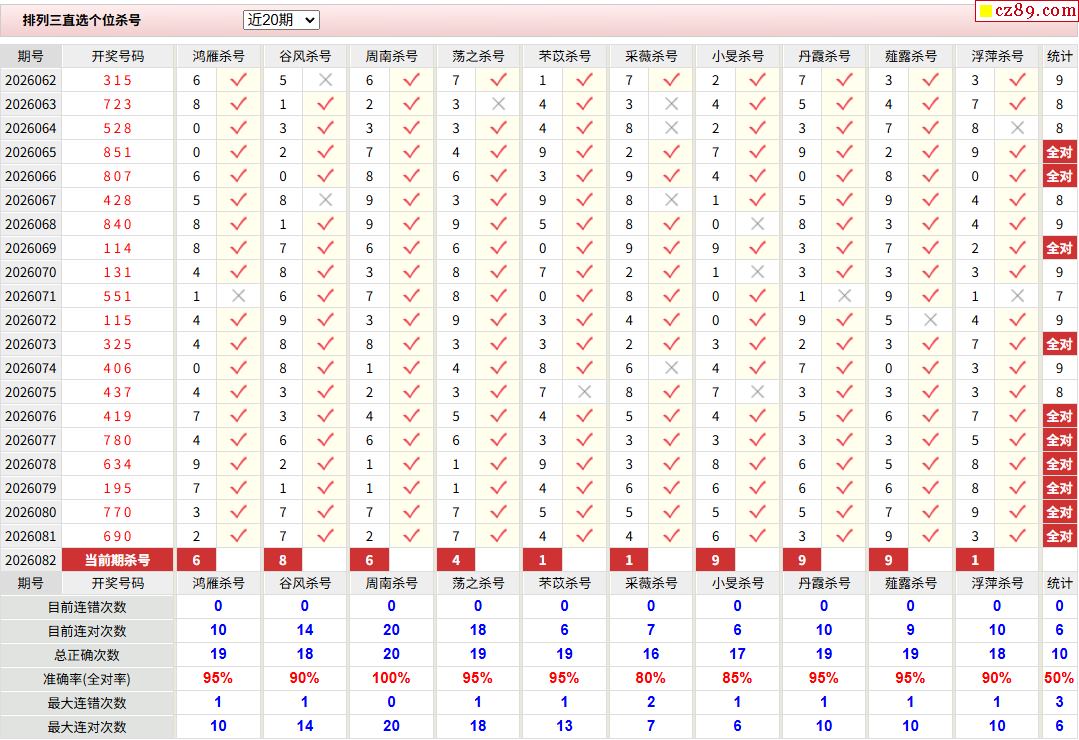The width and height of the screenshot is (1079, 740).
Task: Click the top 鸿雁杀号 column header
Action: tap(218, 56)
